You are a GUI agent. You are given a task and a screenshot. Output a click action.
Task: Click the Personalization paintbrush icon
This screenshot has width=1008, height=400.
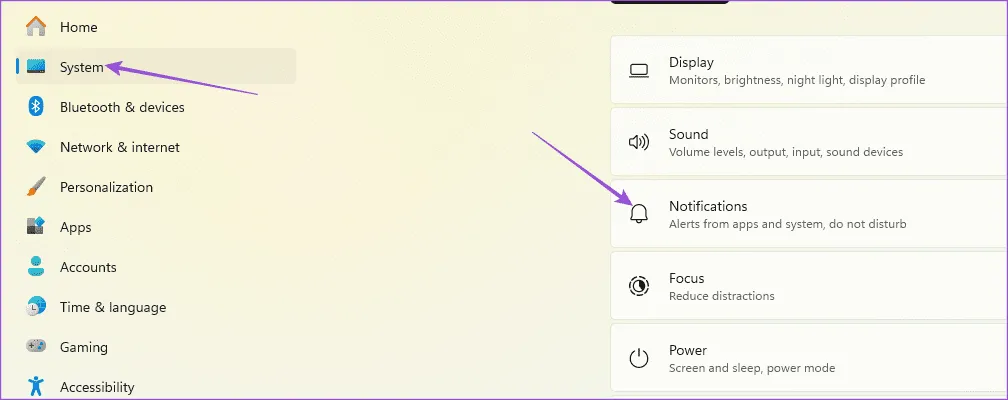pos(36,187)
